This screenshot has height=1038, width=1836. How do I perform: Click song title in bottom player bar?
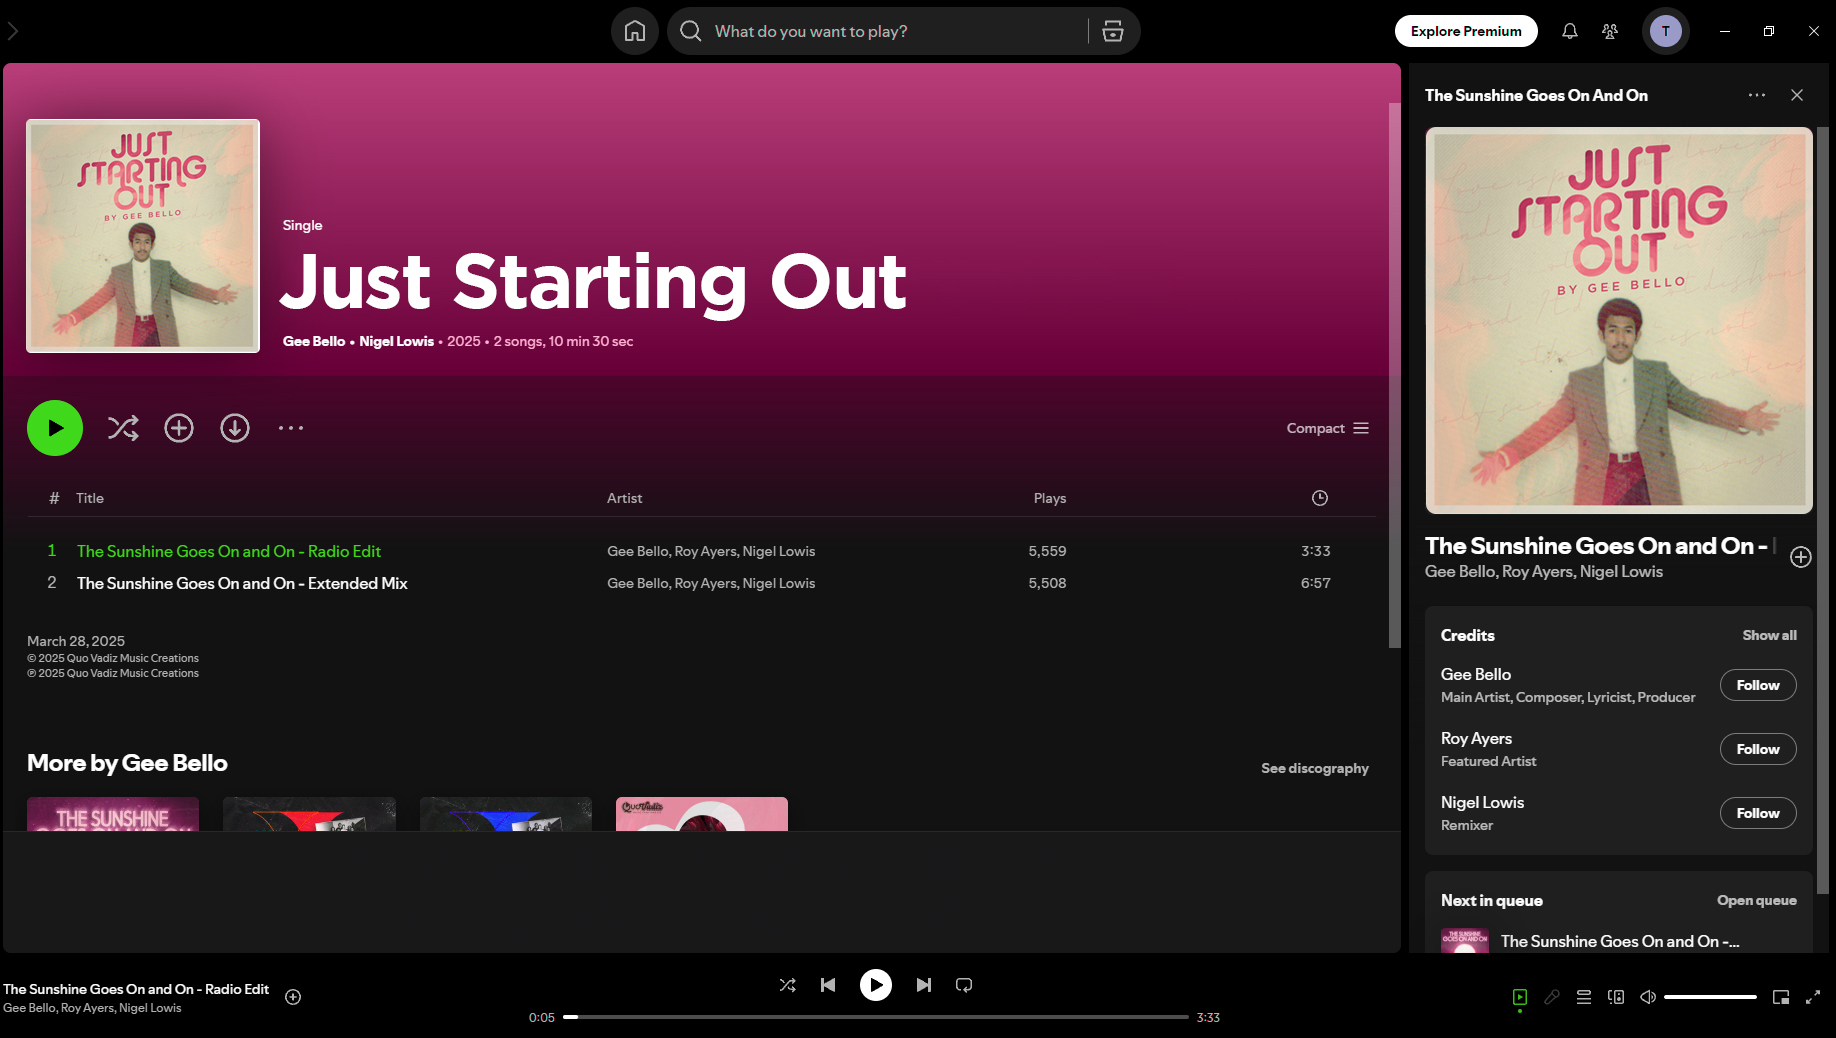coord(136,989)
